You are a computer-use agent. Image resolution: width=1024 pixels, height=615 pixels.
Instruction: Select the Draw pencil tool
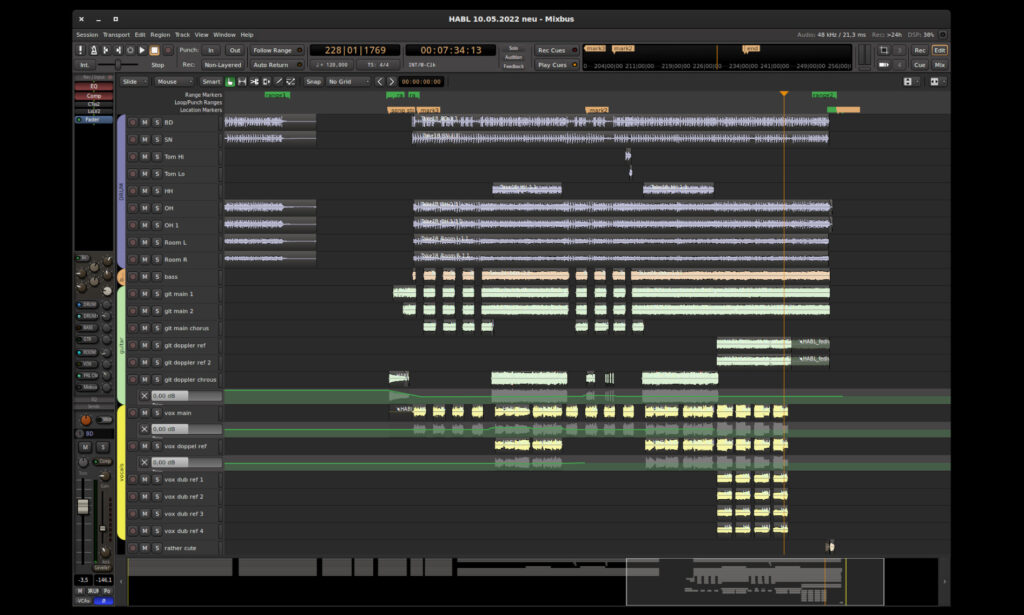(278, 82)
